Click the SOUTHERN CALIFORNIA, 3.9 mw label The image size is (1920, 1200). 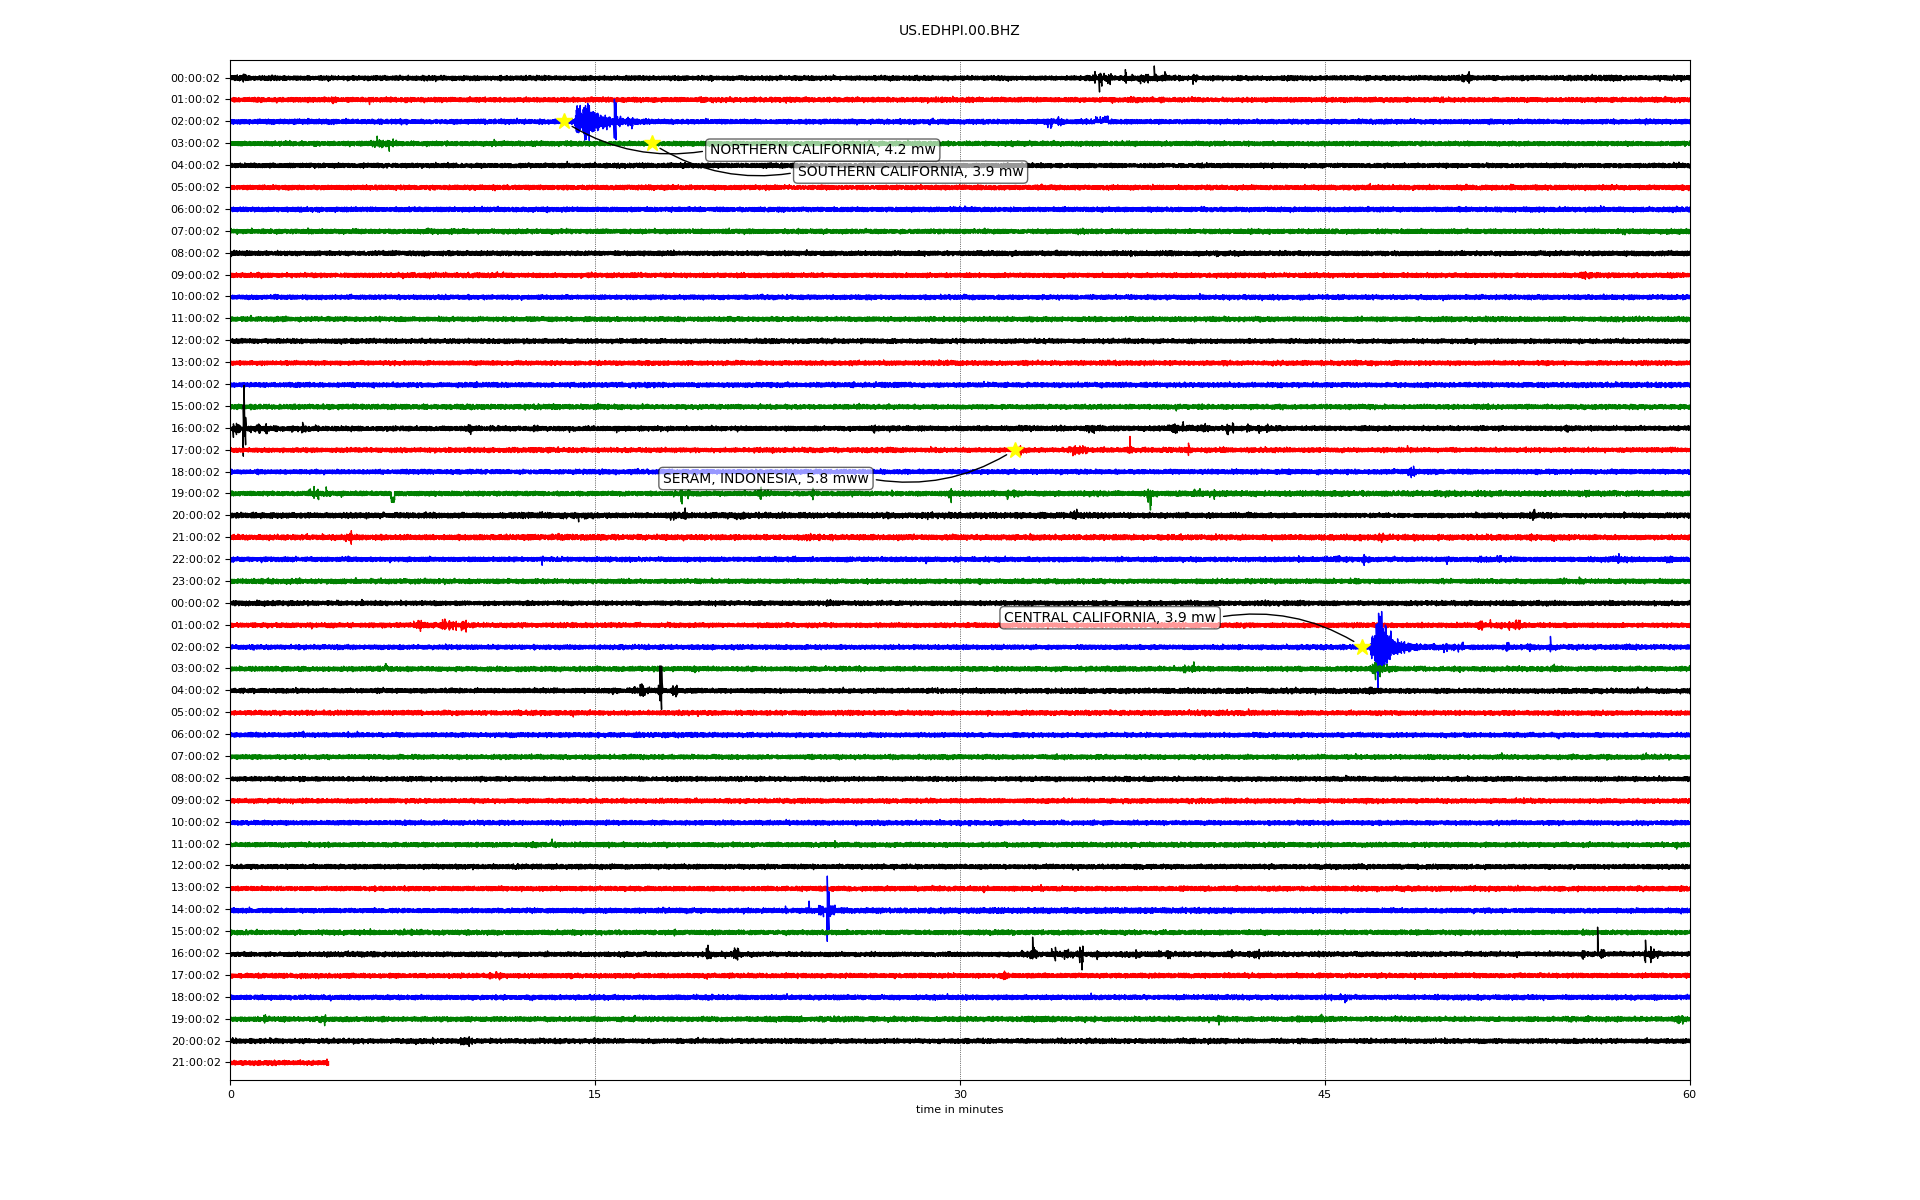click(x=910, y=172)
